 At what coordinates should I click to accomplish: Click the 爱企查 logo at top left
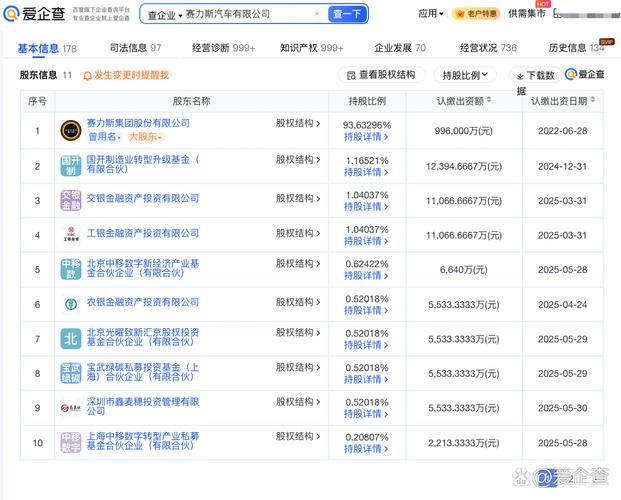[34, 14]
